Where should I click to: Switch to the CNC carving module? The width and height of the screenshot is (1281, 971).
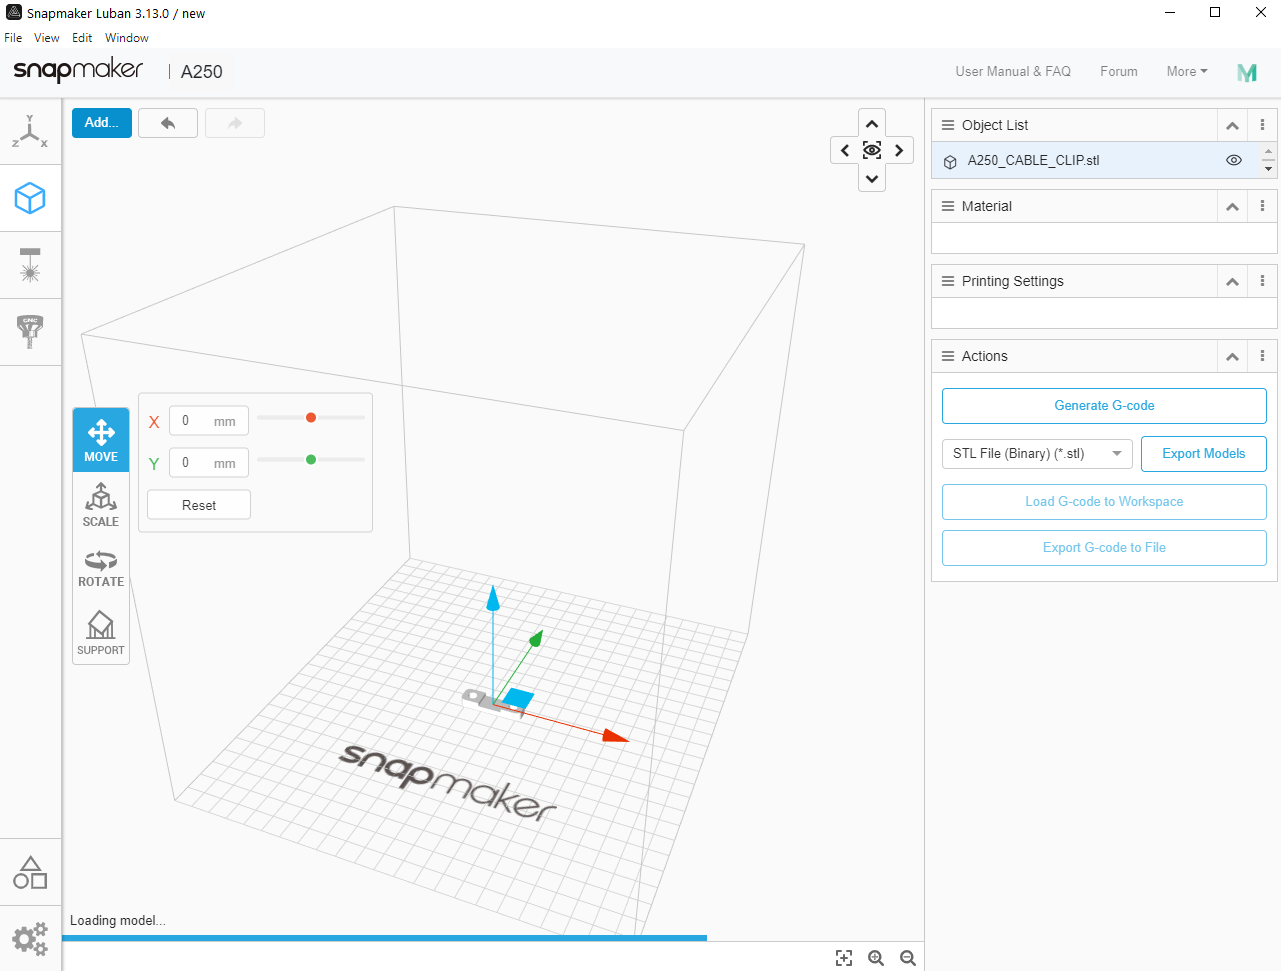point(30,332)
